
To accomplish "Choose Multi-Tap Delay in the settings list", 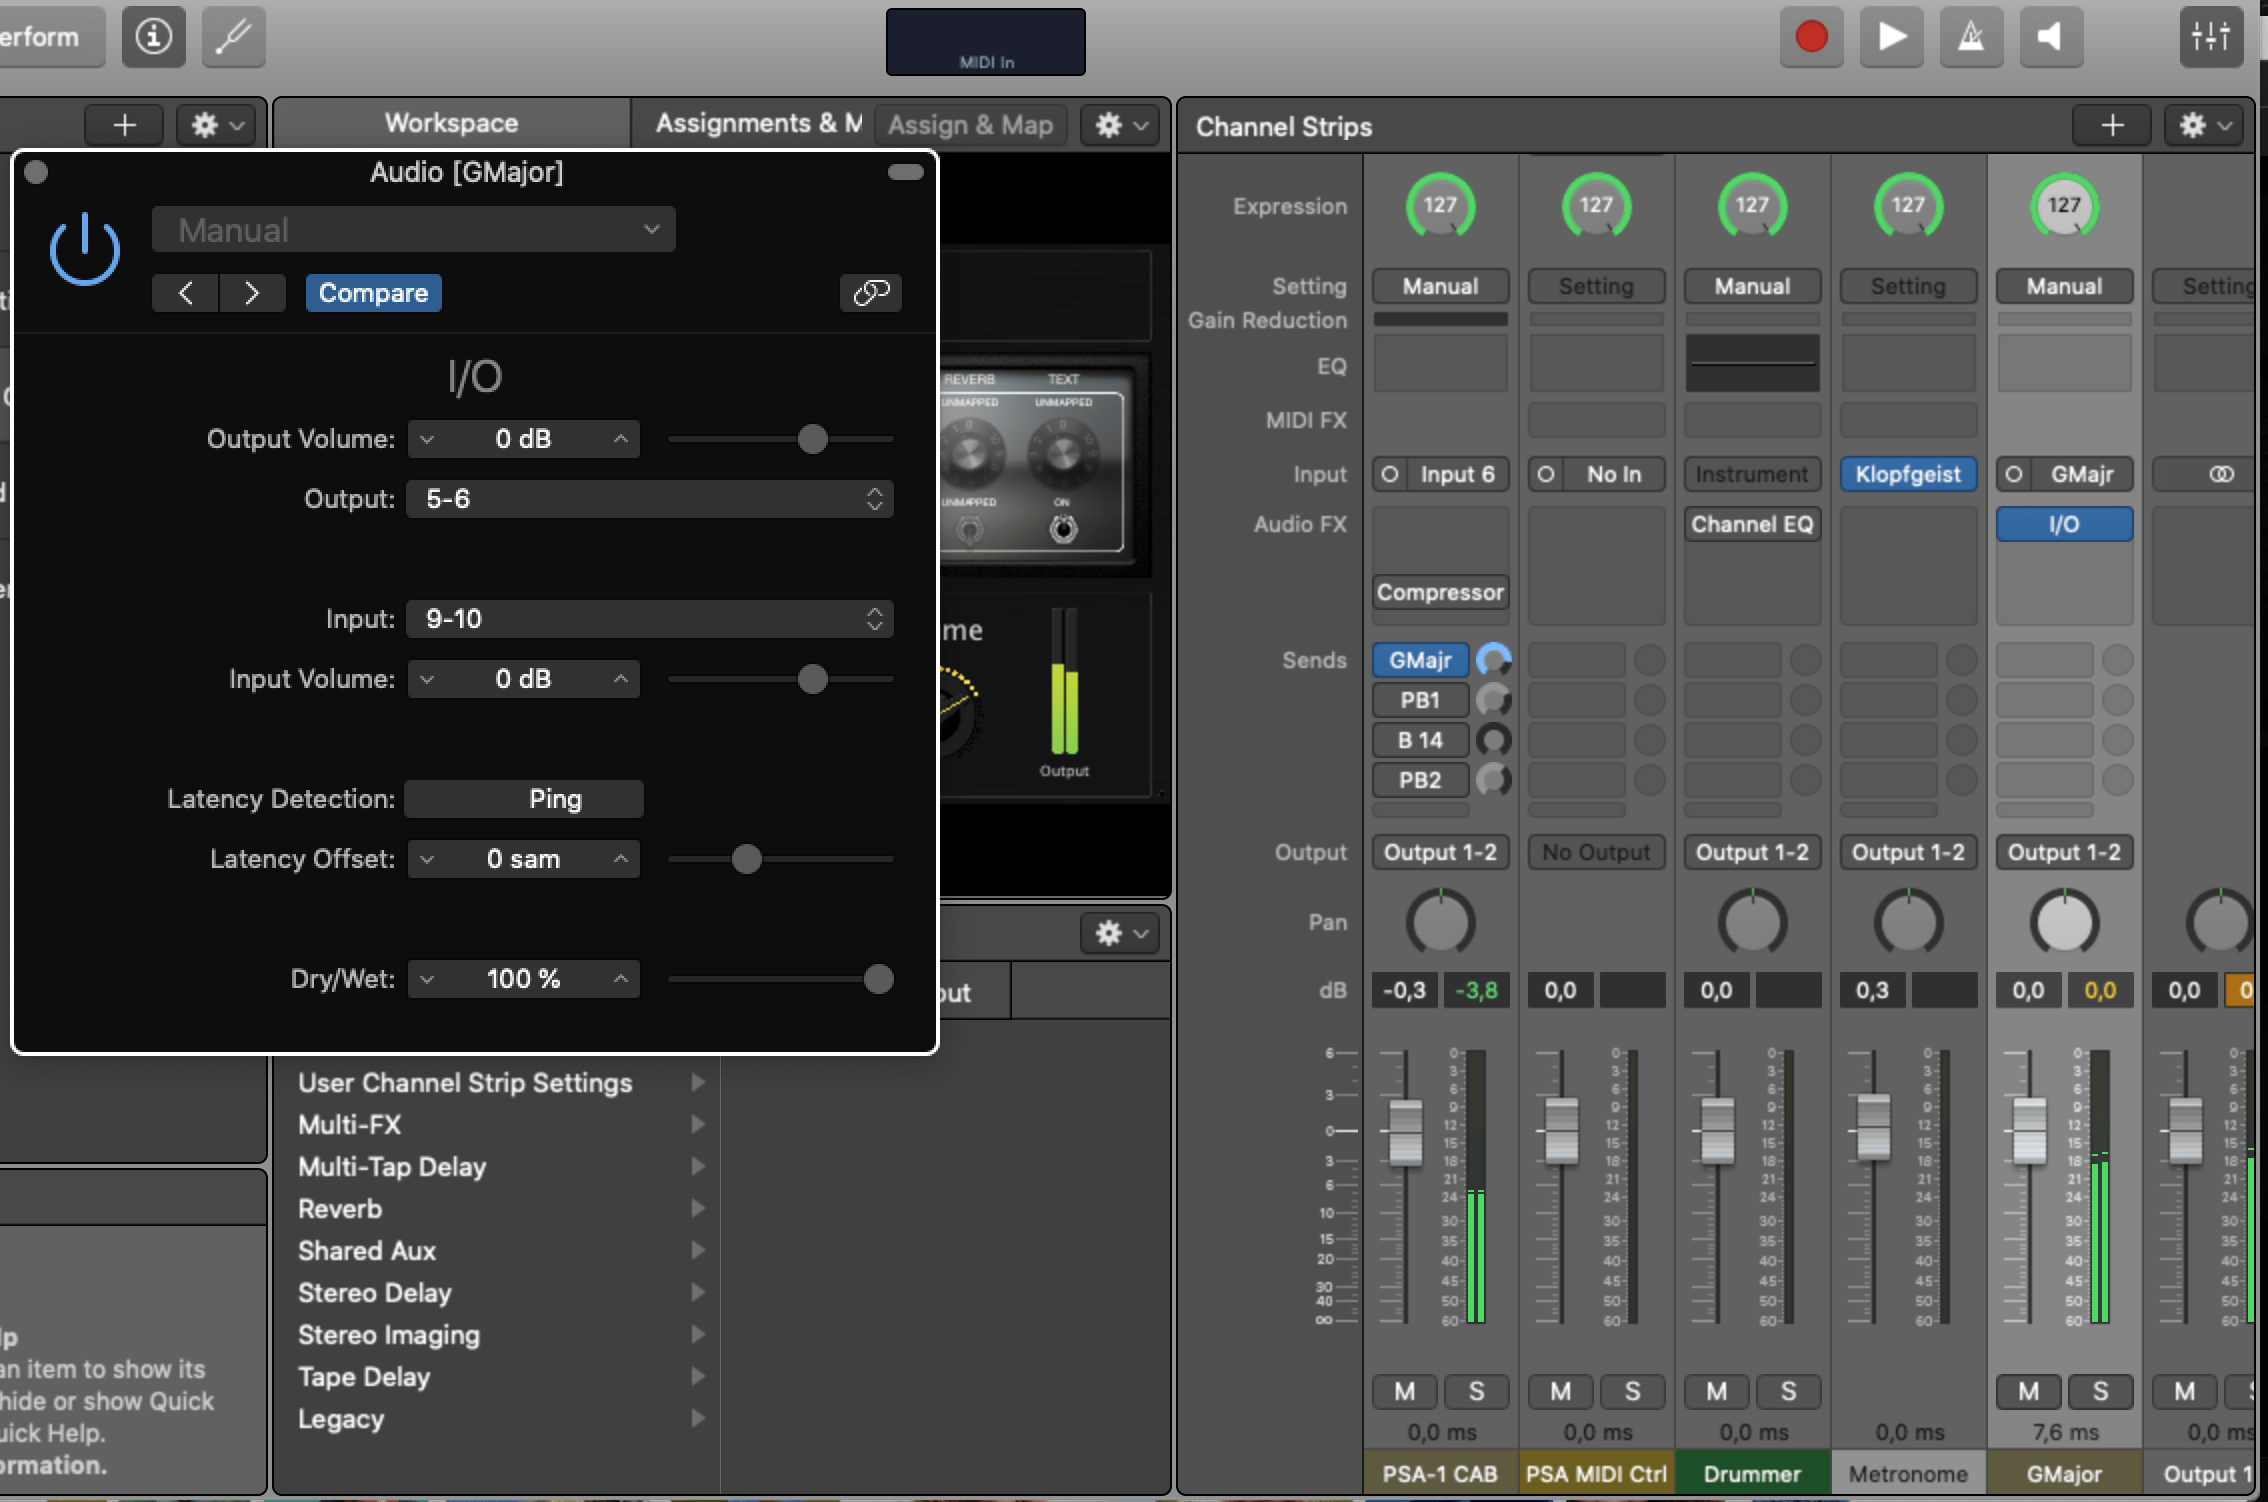I will [x=392, y=1167].
